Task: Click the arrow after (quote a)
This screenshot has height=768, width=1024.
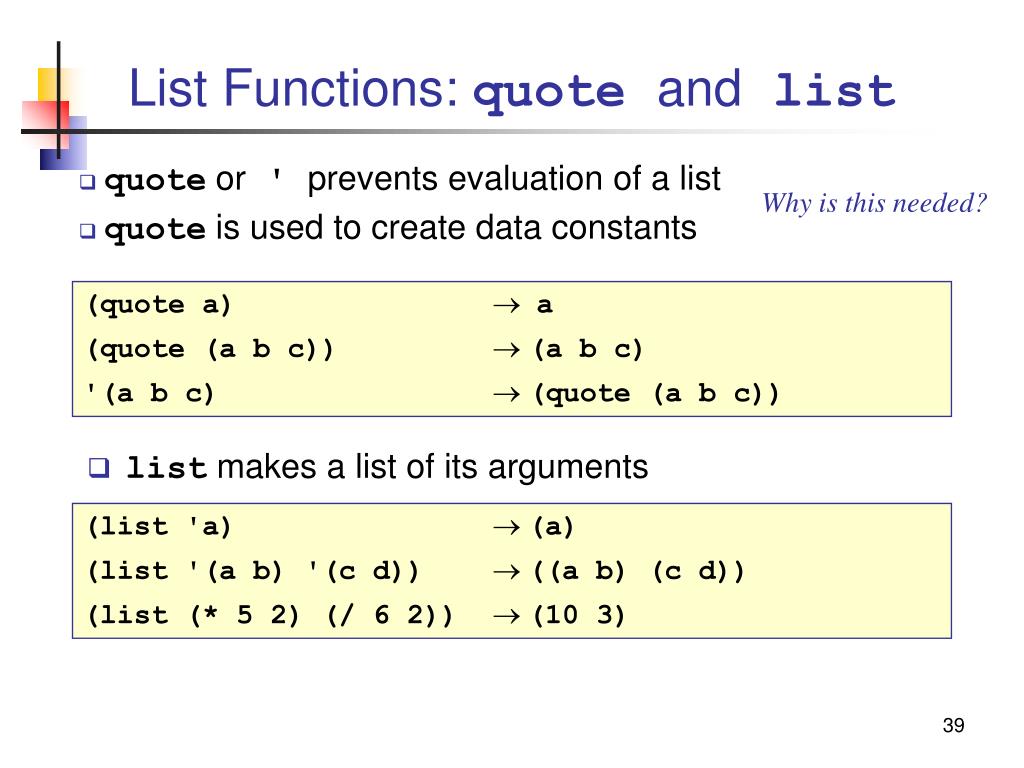Action: (505, 306)
